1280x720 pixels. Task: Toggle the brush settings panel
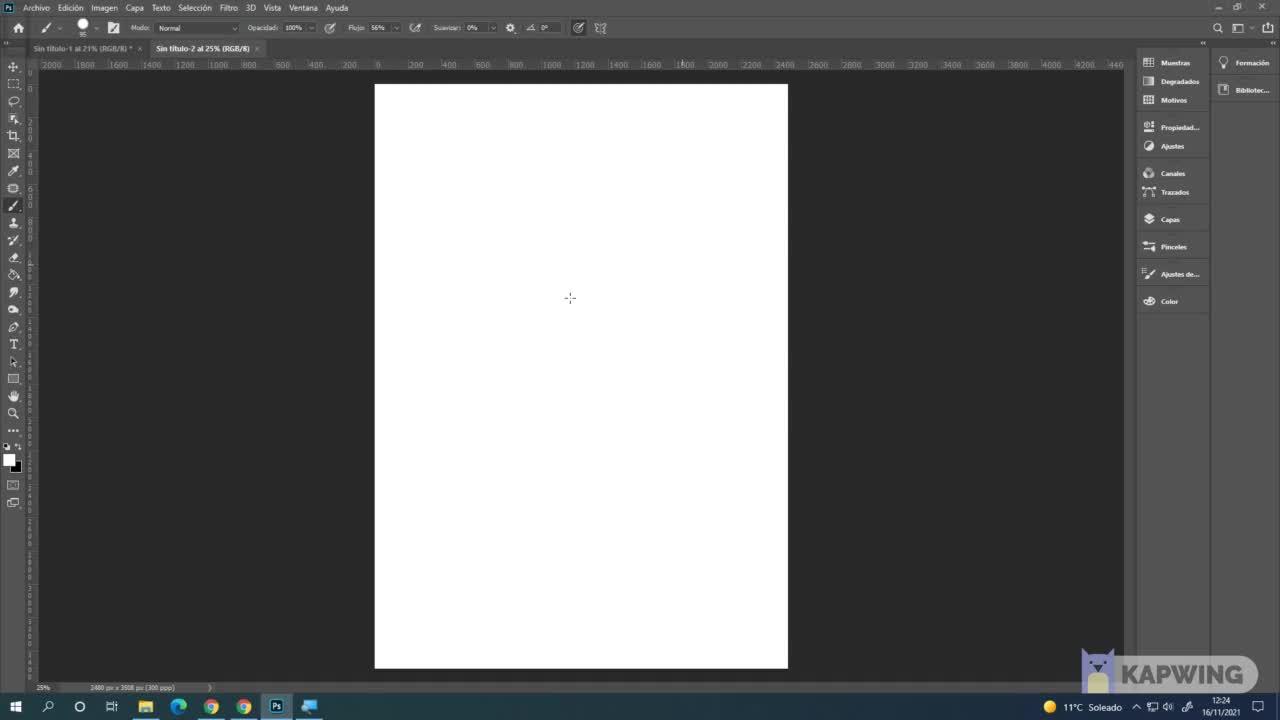(113, 28)
